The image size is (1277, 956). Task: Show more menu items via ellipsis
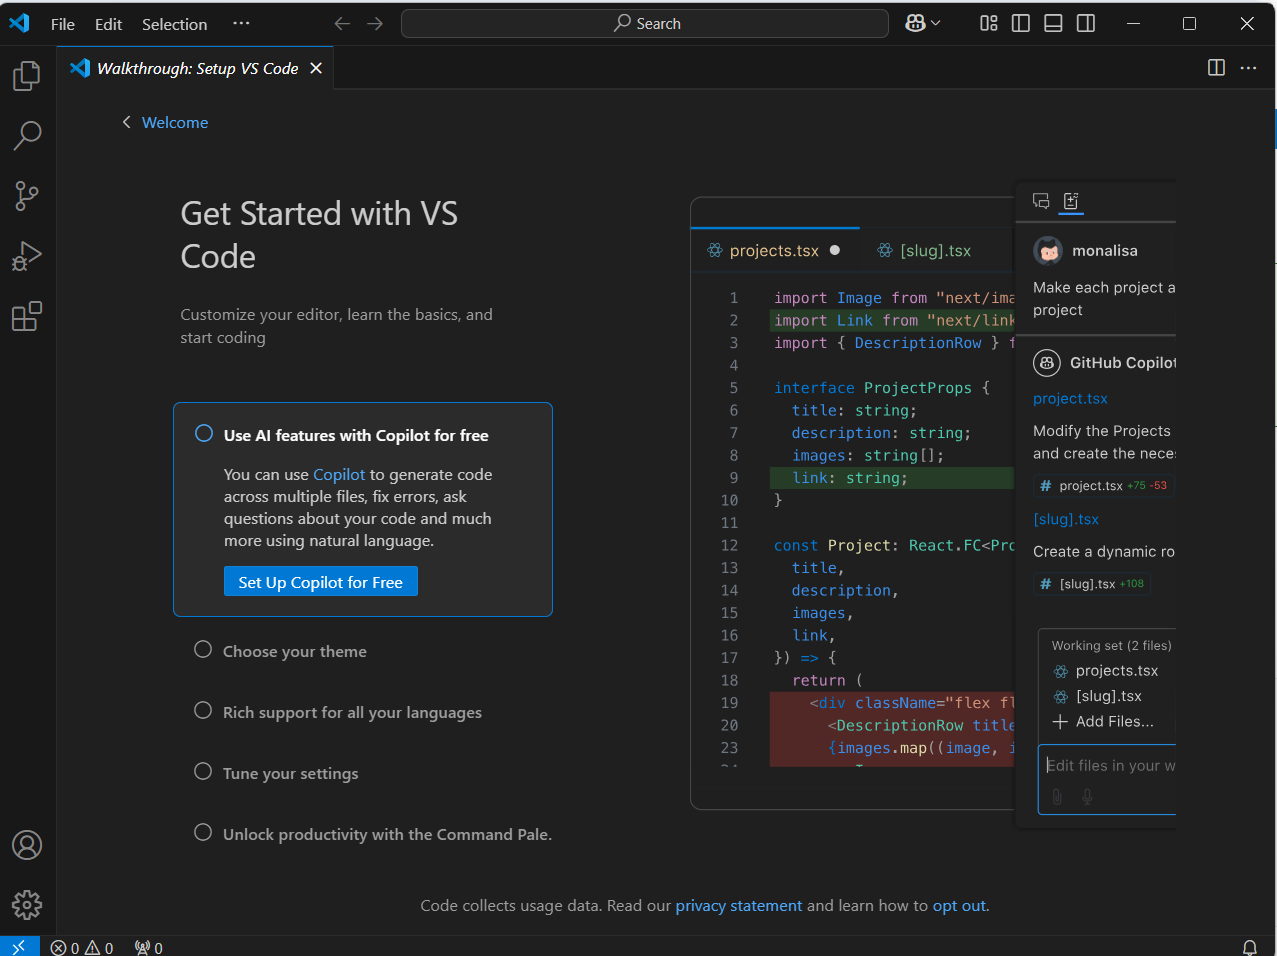tap(241, 23)
